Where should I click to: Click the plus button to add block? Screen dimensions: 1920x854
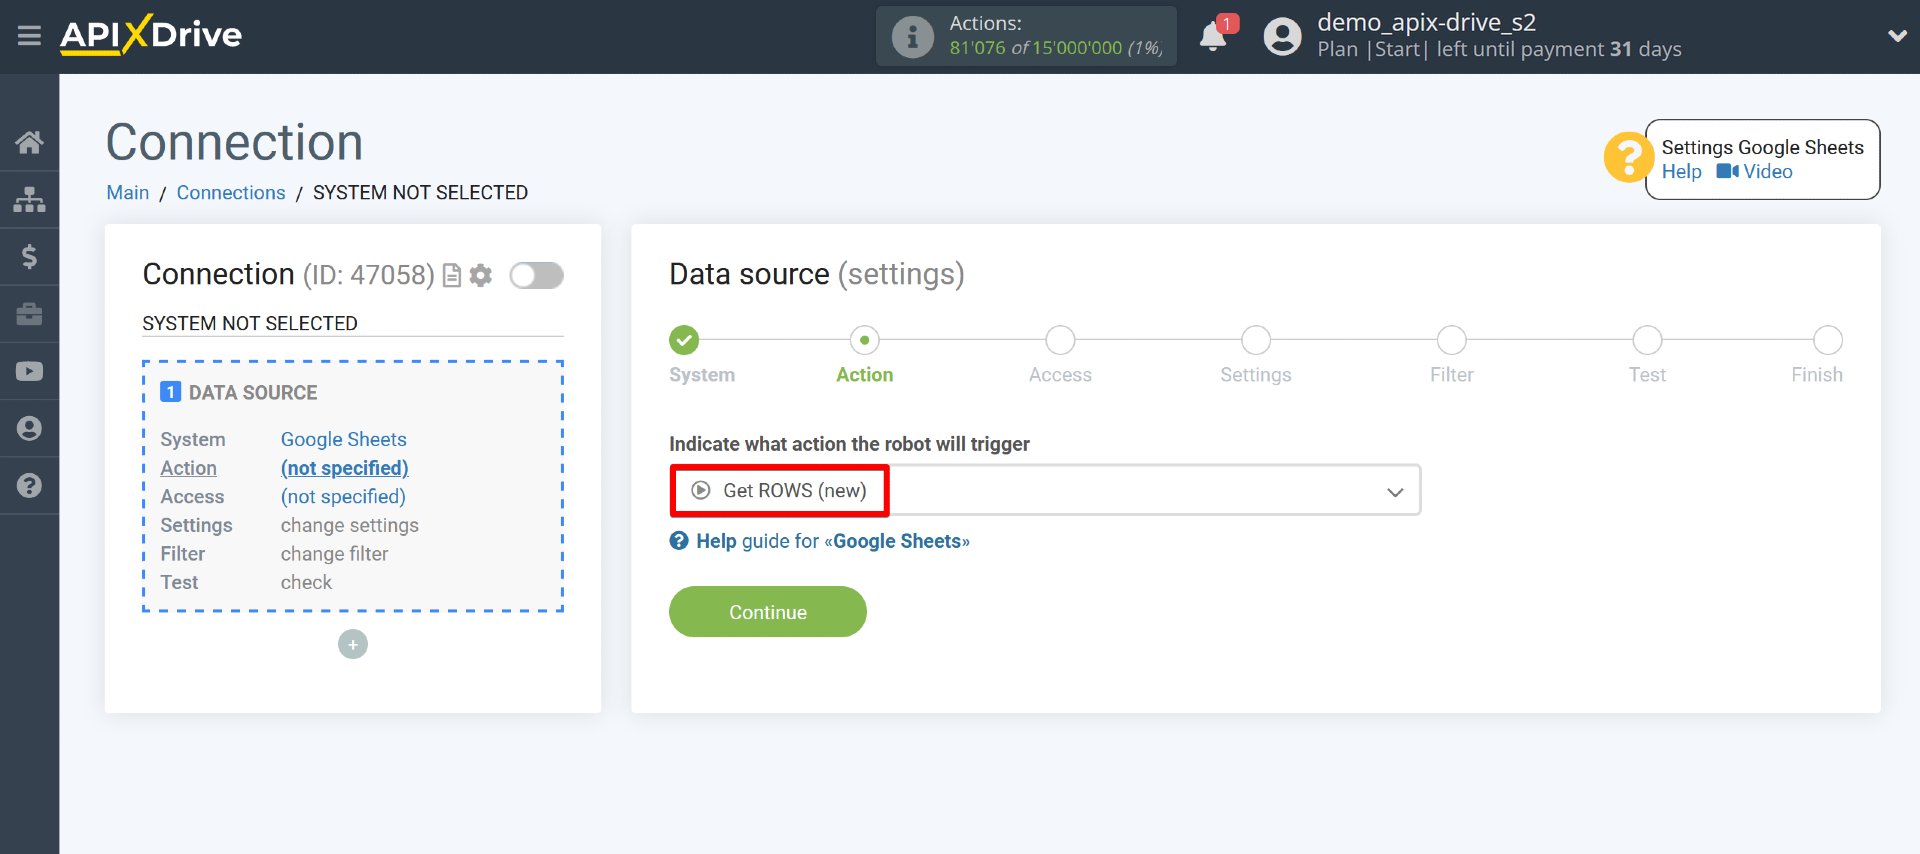point(353,644)
